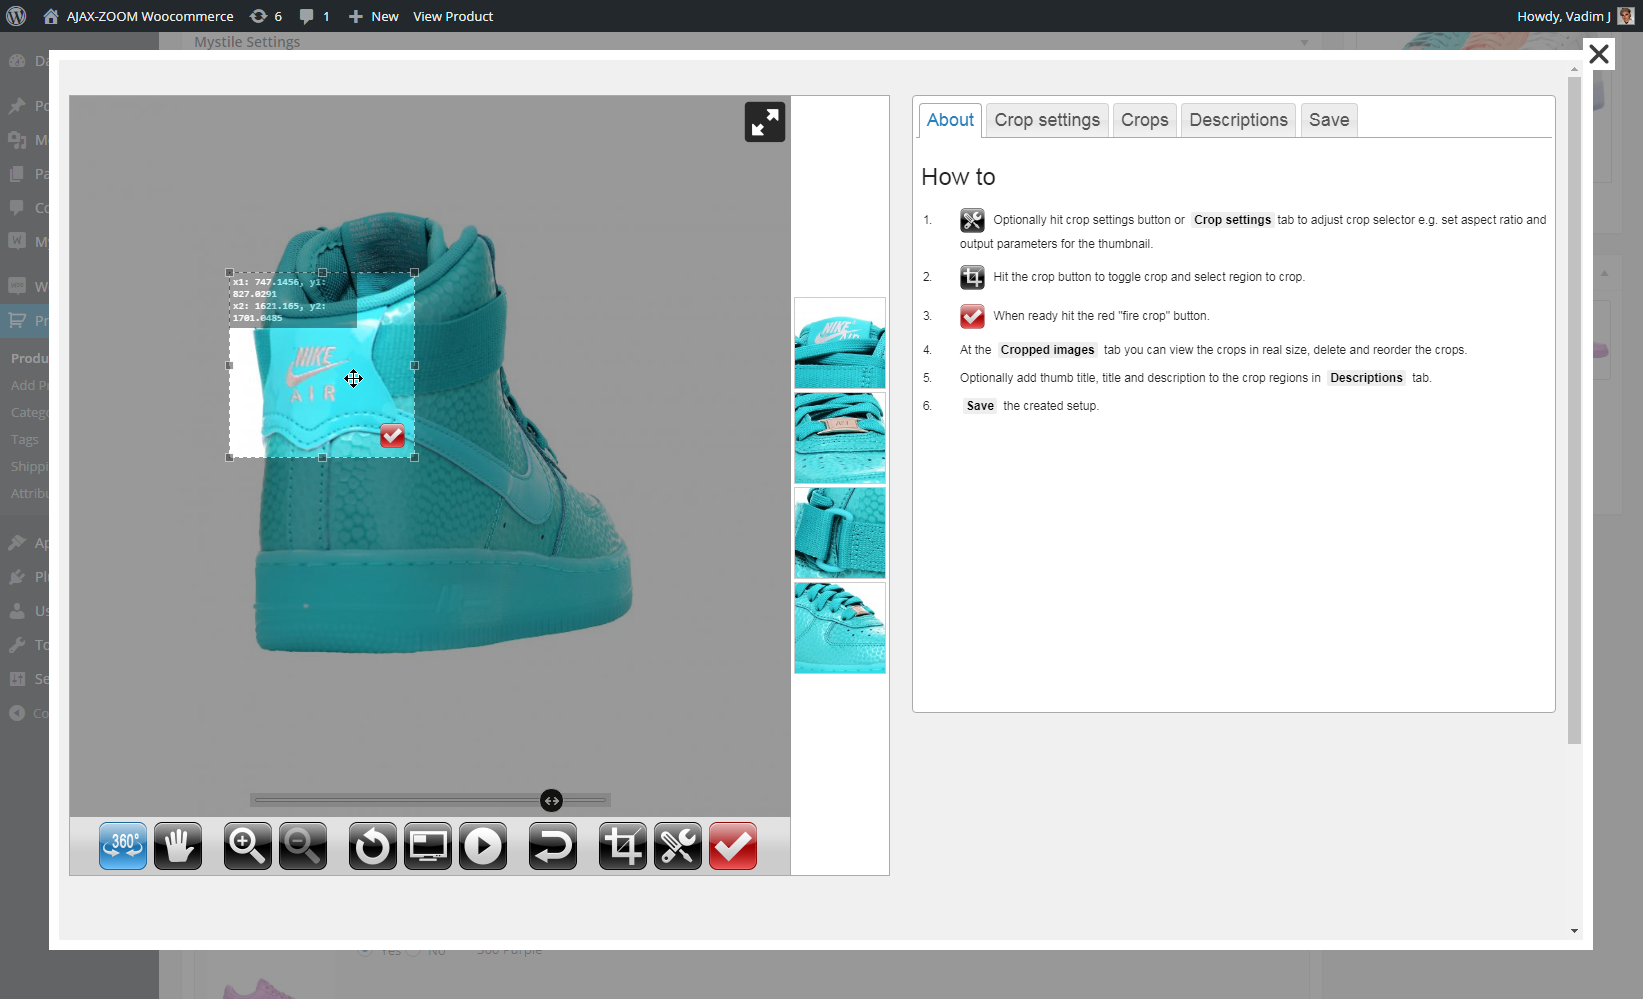The height and width of the screenshot is (999, 1643).
Task: Click the 'Crop settings' label in instructions
Action: point(1232,220)
